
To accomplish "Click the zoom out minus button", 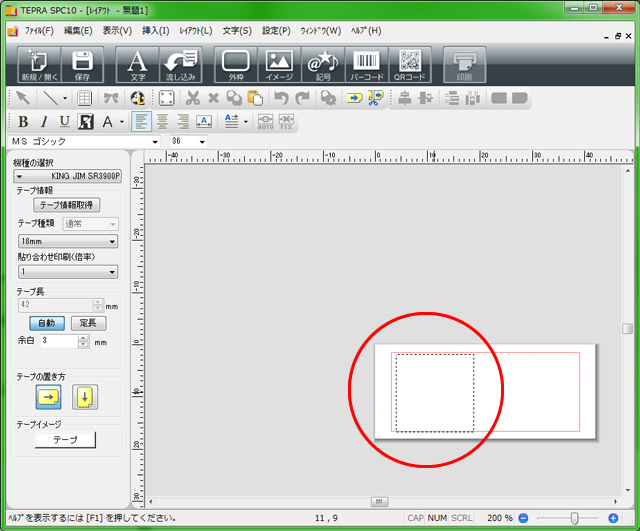I will 523,518.
